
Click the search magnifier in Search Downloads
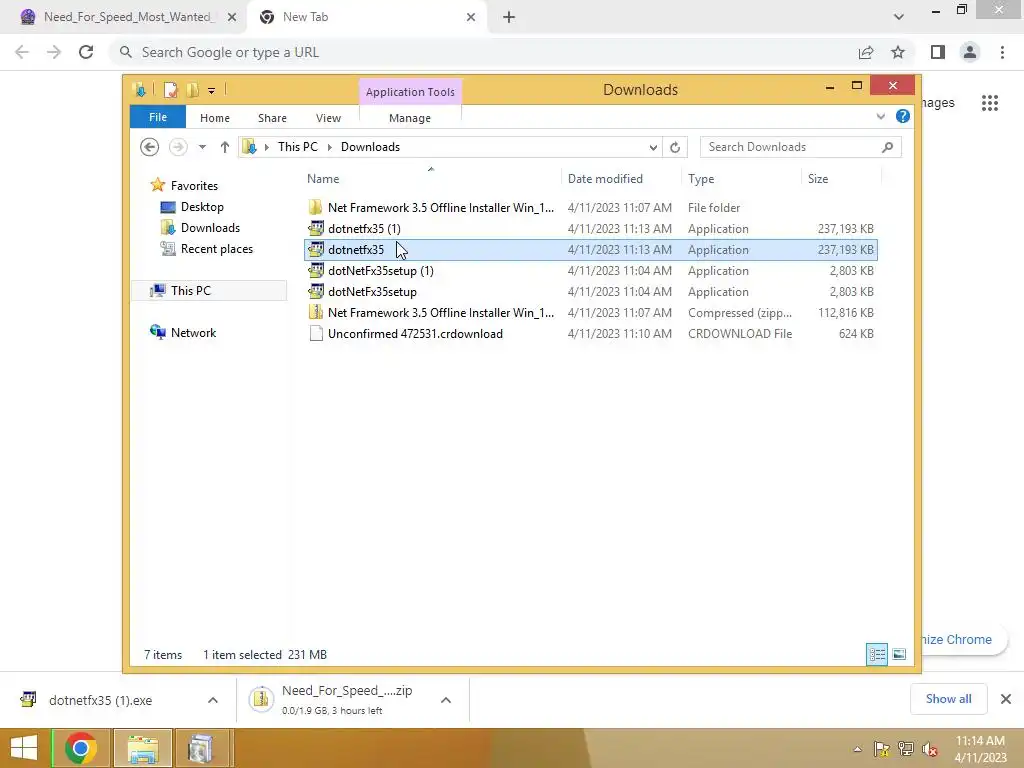point(887,147)
